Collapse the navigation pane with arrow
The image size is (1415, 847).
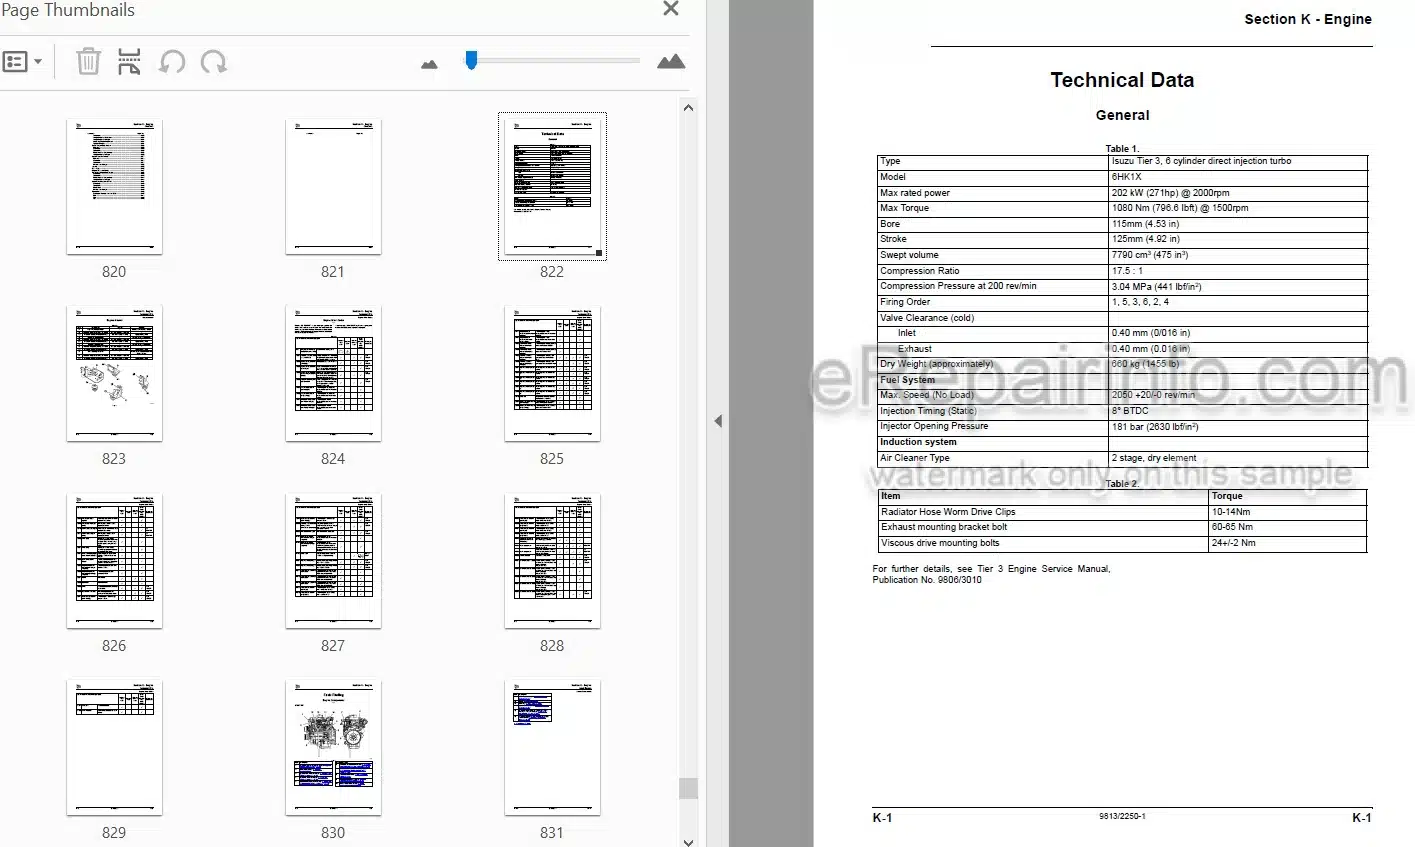point(717,421)
